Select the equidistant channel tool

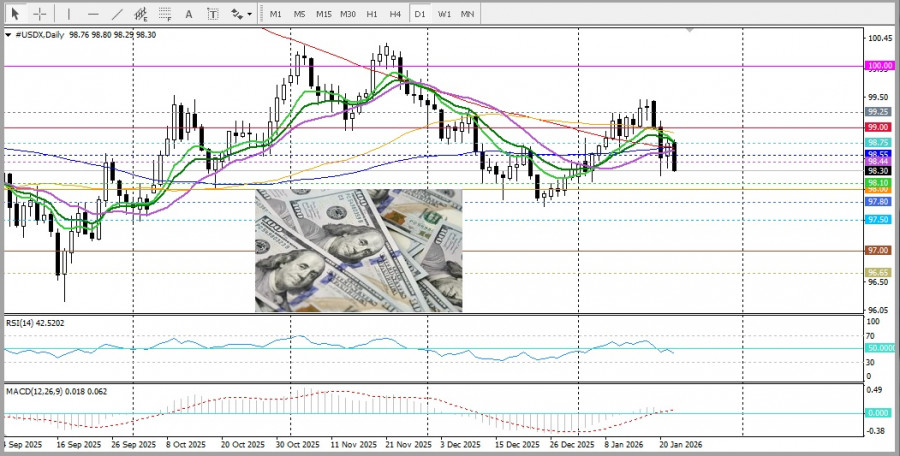(x=141, y=14)
